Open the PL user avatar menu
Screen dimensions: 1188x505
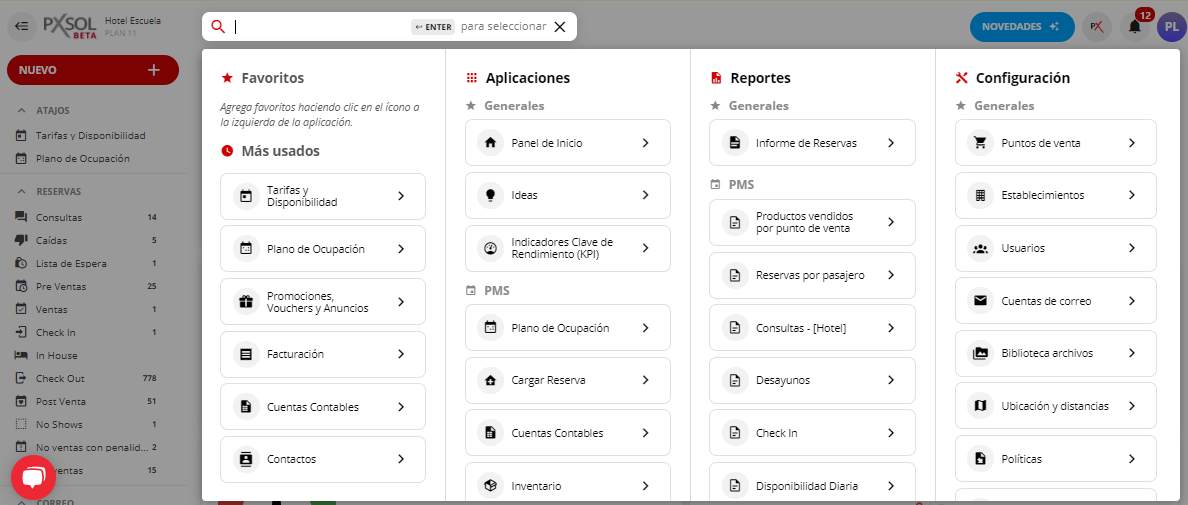tap(1171, 27)
